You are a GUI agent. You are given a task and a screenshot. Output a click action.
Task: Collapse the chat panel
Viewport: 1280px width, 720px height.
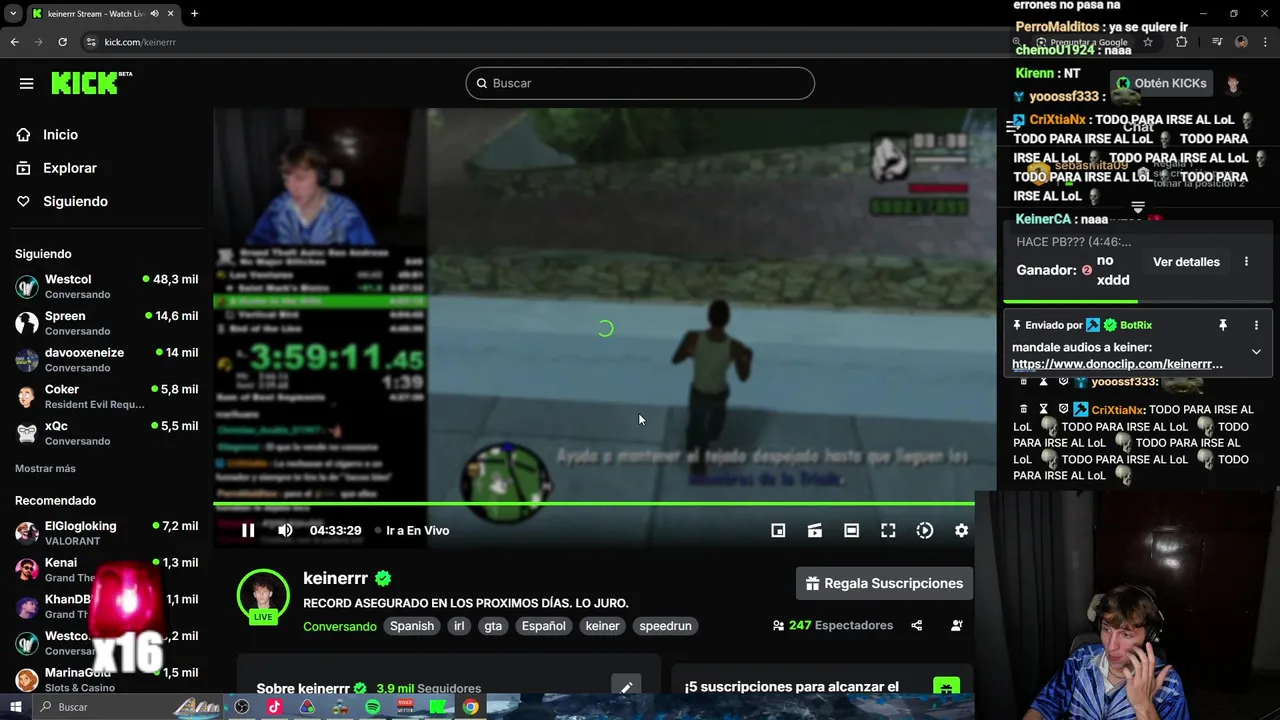(1012, 125)
